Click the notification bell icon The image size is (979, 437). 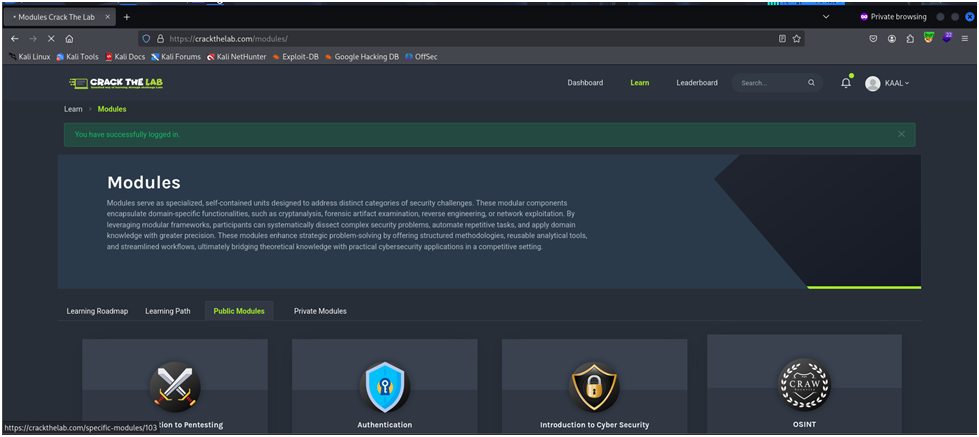845,83
